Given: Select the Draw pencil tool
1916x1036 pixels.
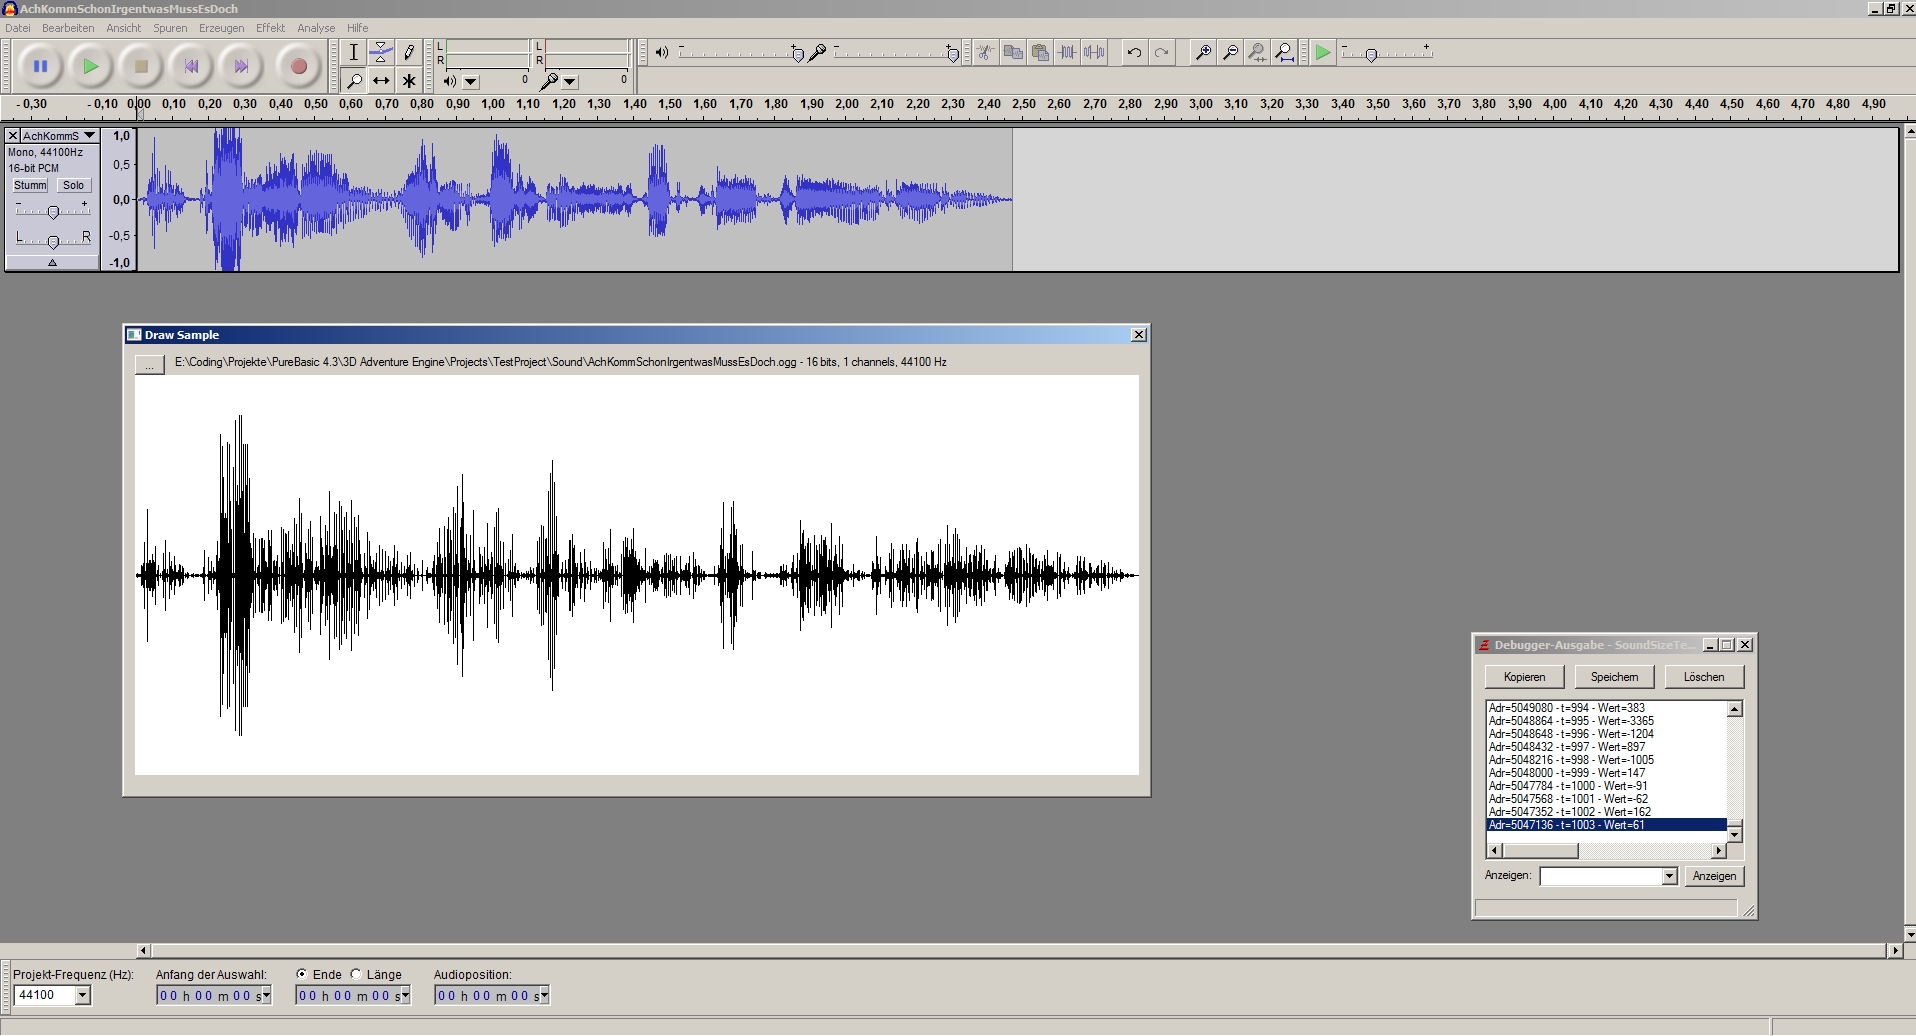Looking at the screenshot, I should click(x=409, y=53).
